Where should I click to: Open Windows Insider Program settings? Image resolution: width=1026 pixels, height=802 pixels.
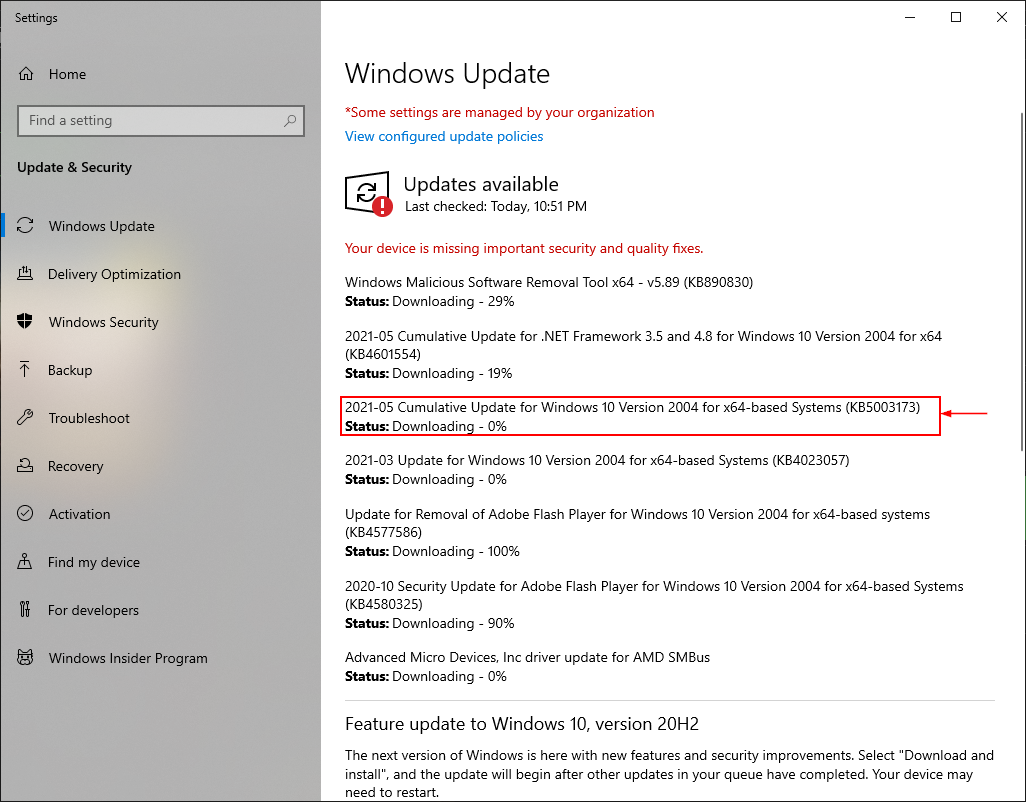point(127,658)
